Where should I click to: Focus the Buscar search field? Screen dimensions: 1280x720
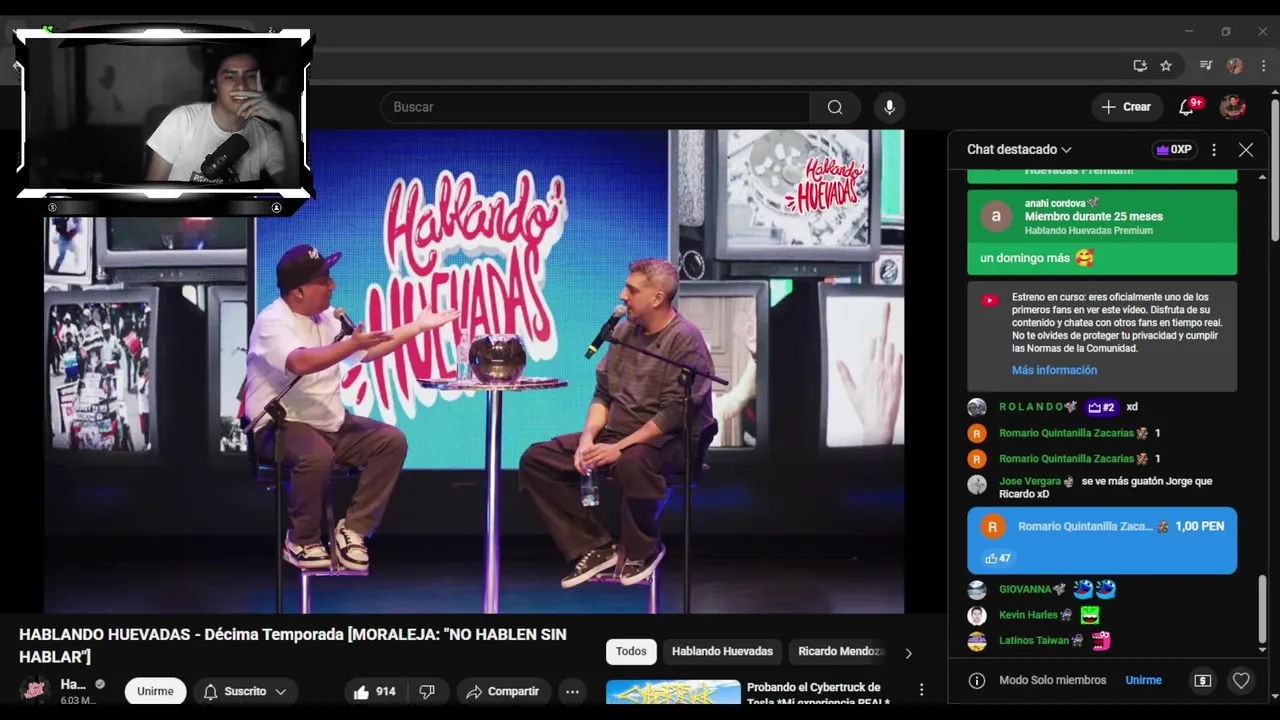[x=595, y=107]
